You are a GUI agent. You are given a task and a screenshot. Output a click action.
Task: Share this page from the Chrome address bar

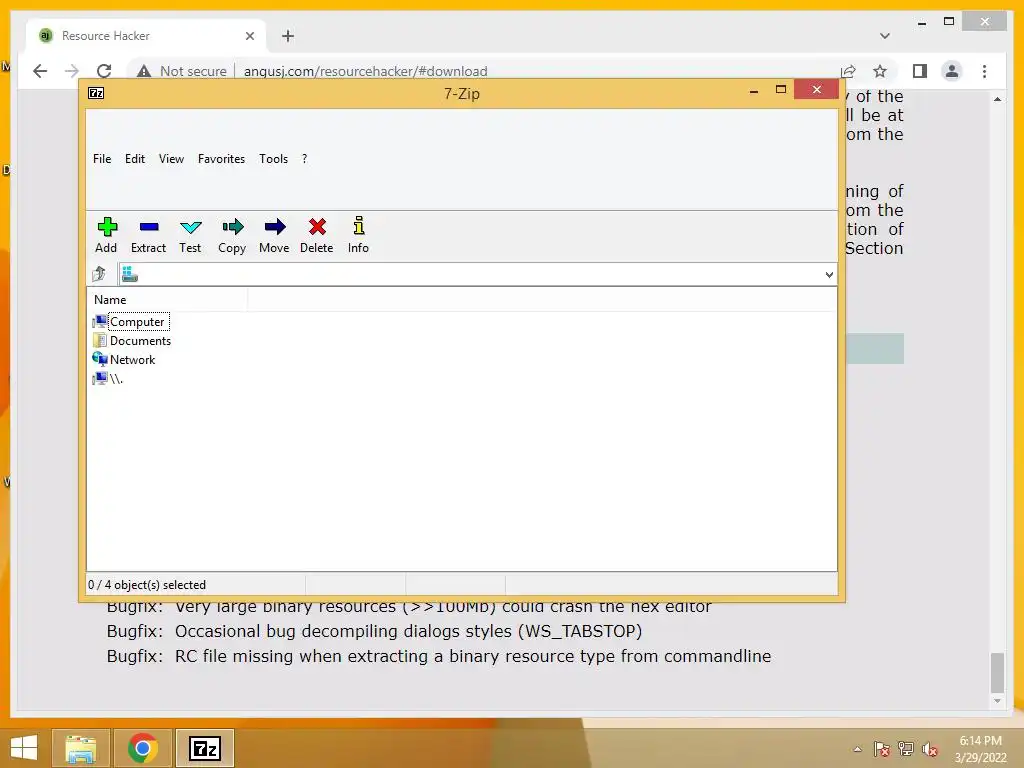pyautogui.click(x=848, y=71)
